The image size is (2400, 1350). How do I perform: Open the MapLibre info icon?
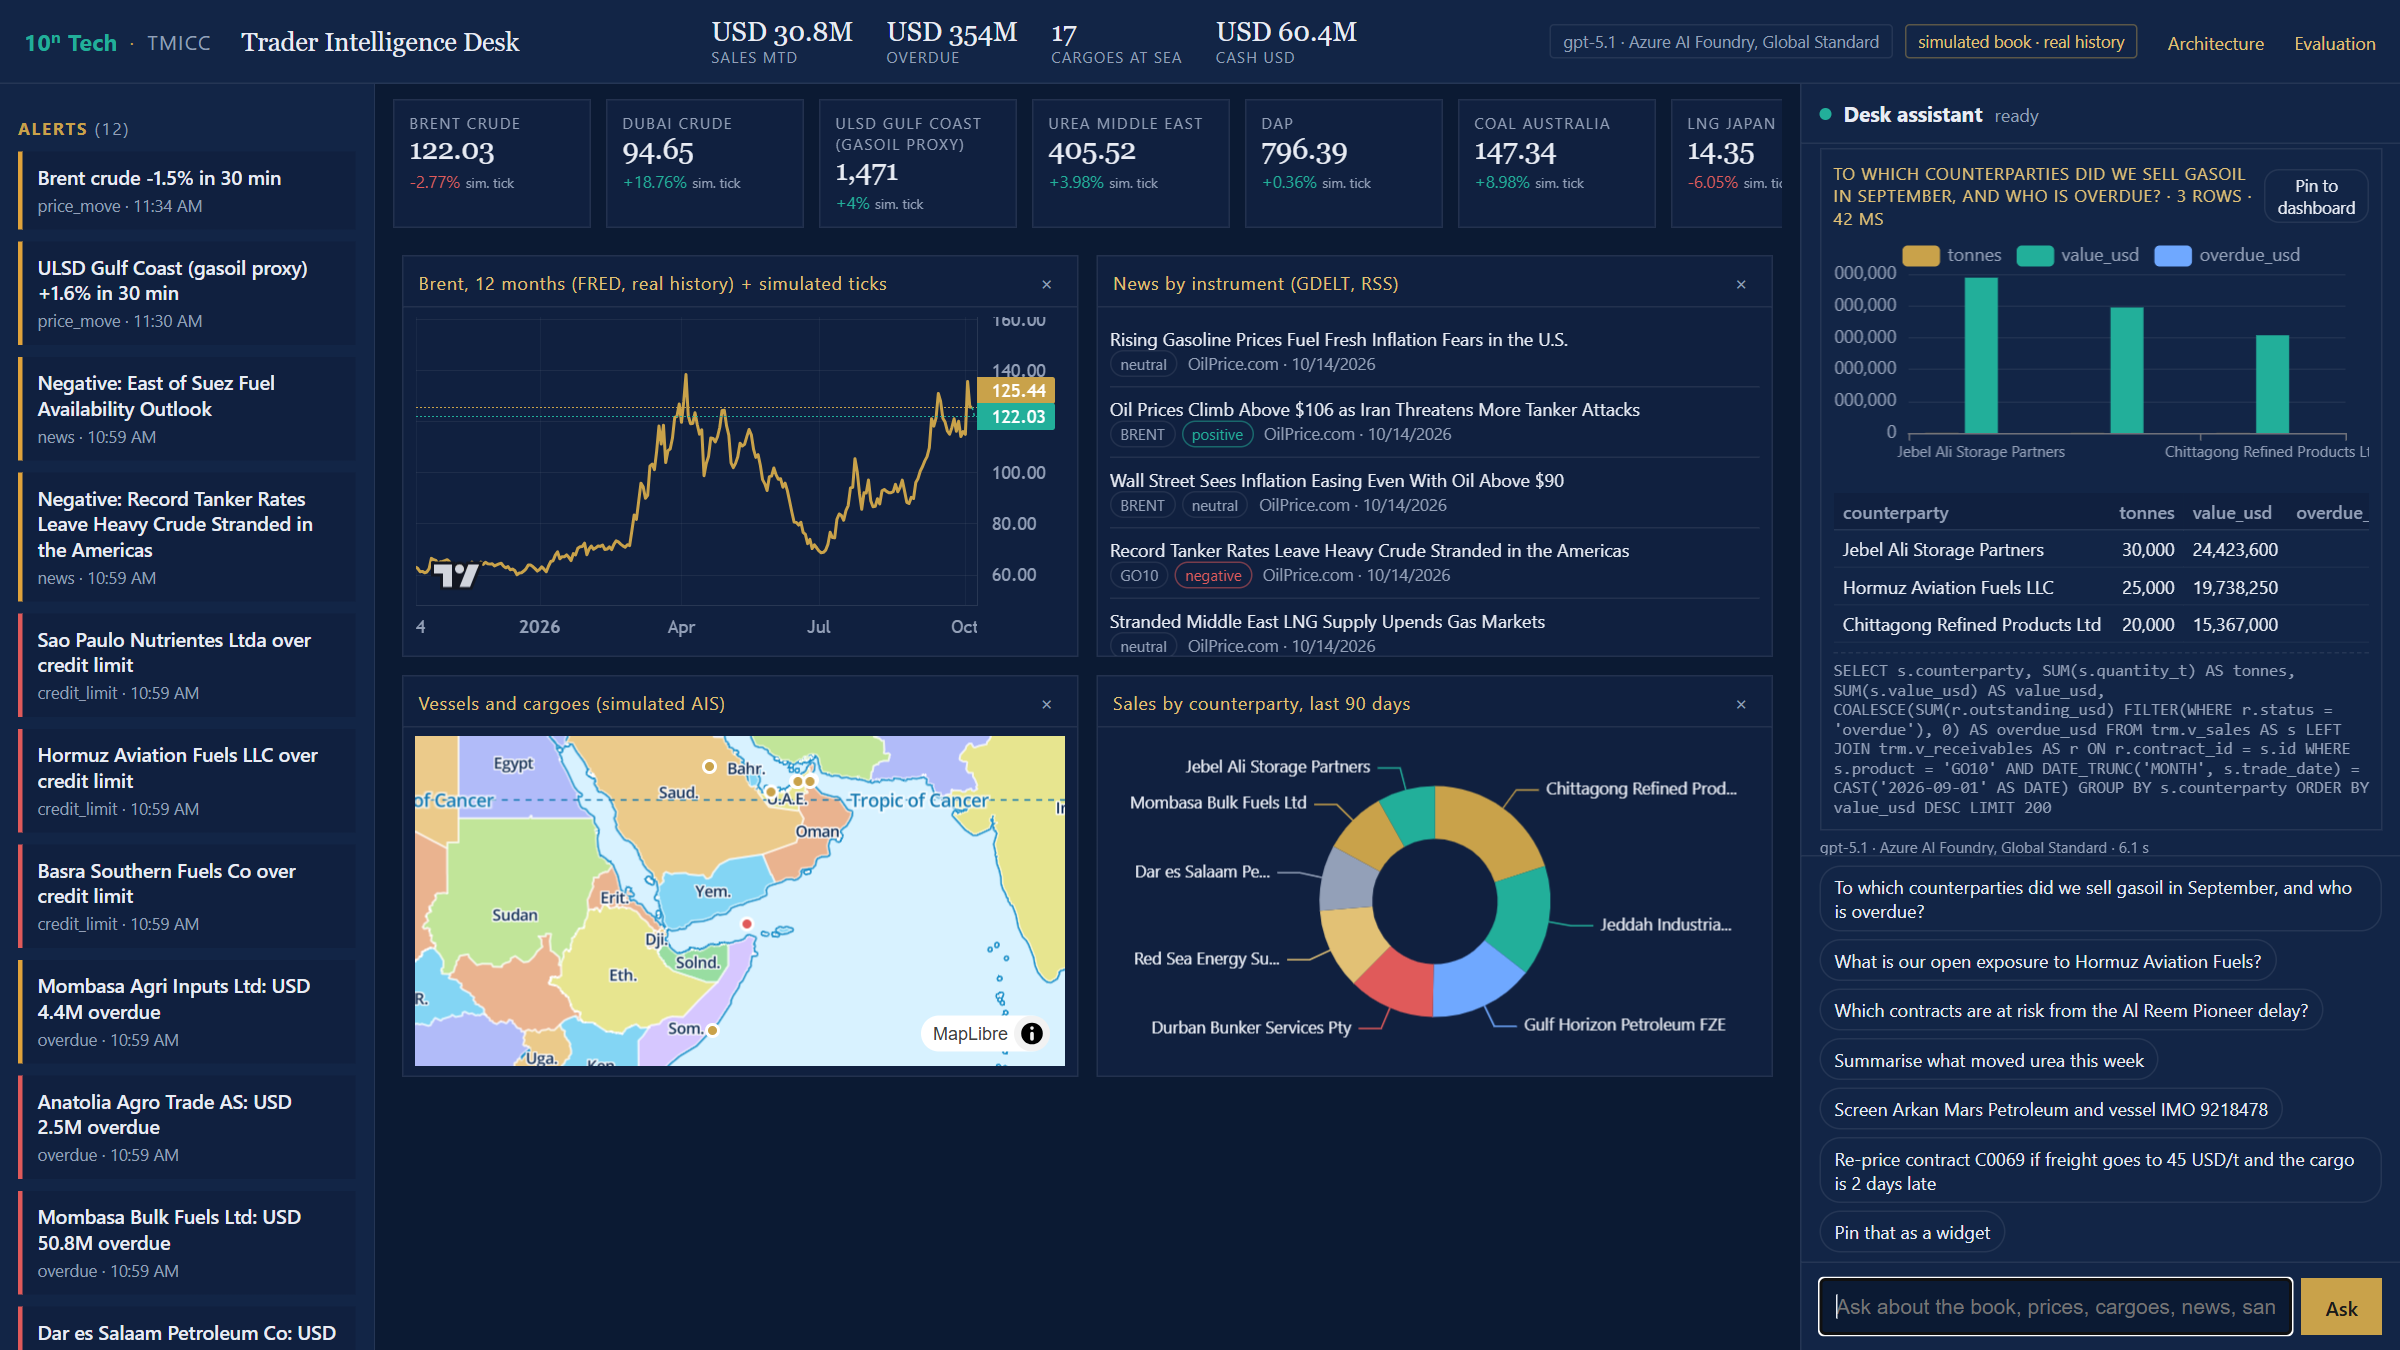coord(1032,1034)
